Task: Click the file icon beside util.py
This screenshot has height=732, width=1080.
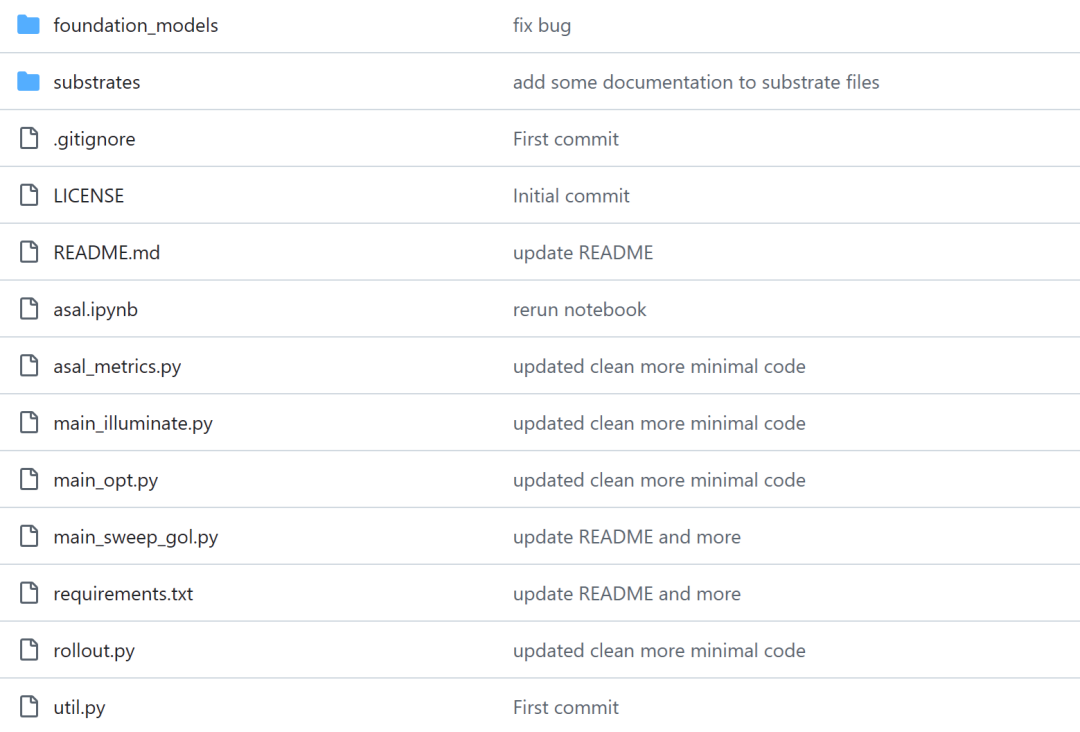Action: 29,707
